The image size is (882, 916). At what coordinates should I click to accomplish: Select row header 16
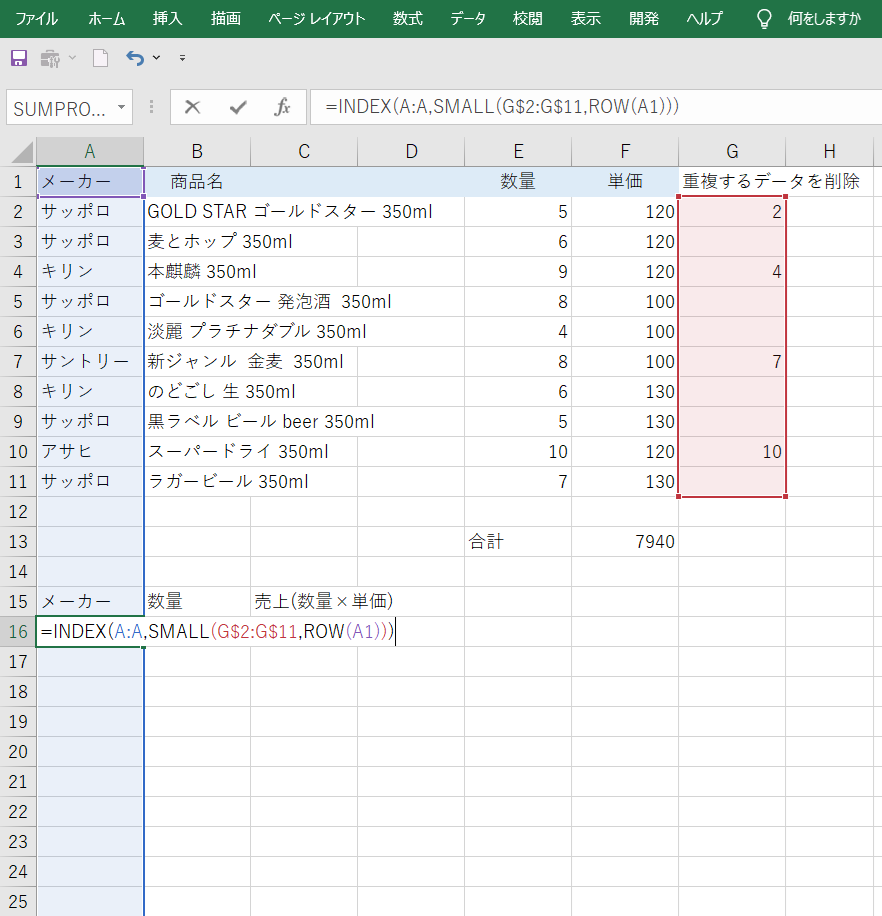(18, 631)
